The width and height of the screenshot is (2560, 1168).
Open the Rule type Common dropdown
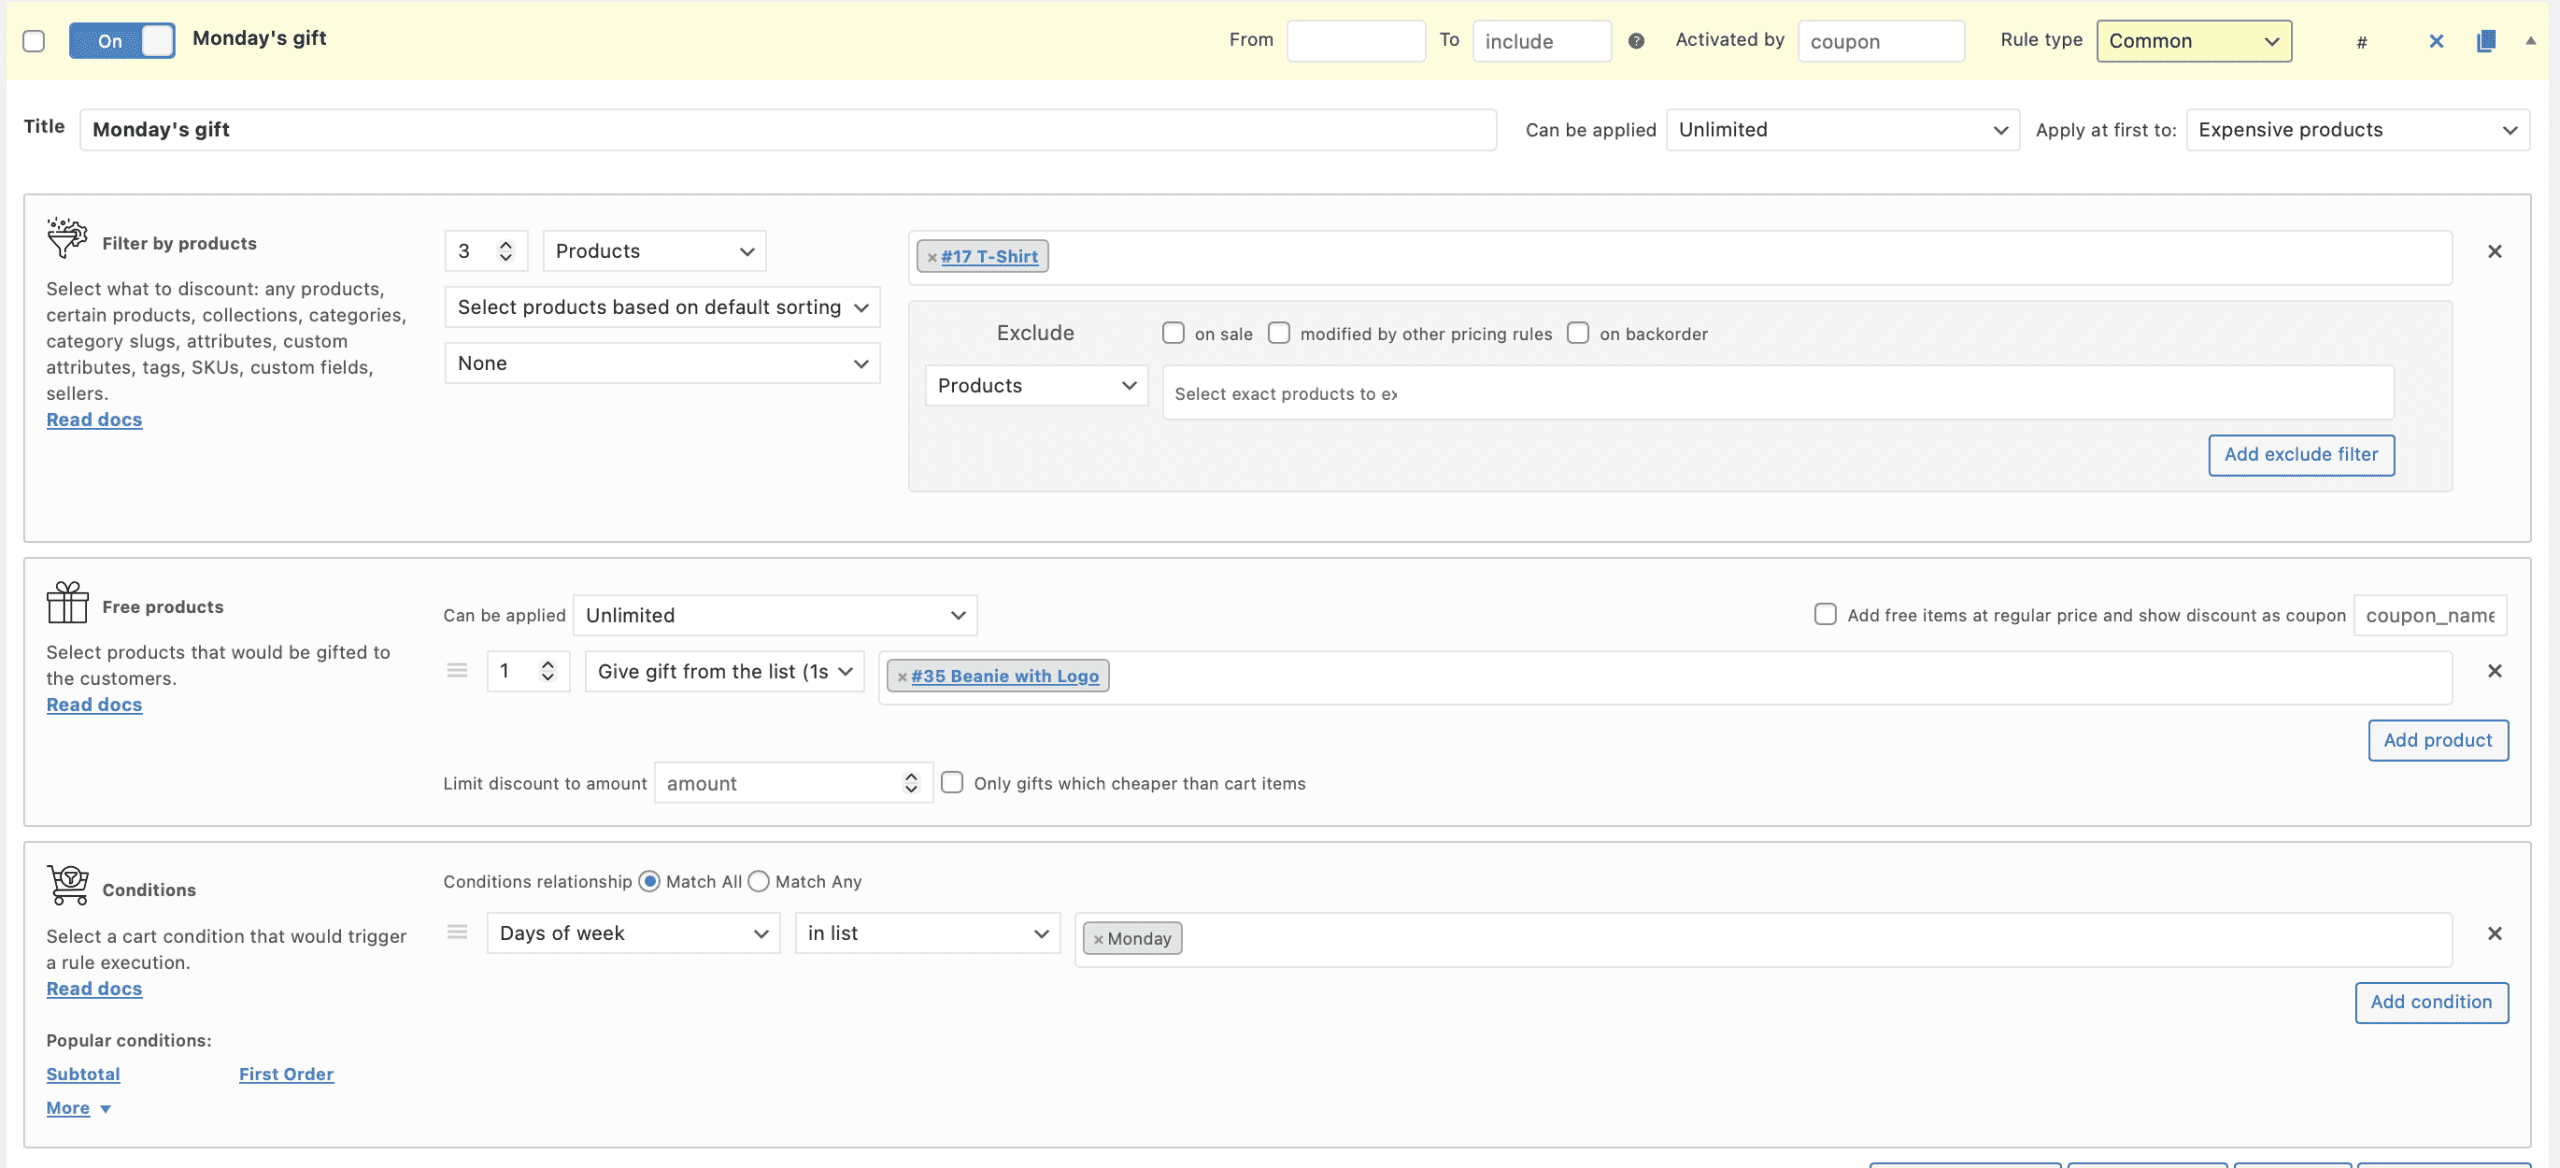pos(2193,41)
